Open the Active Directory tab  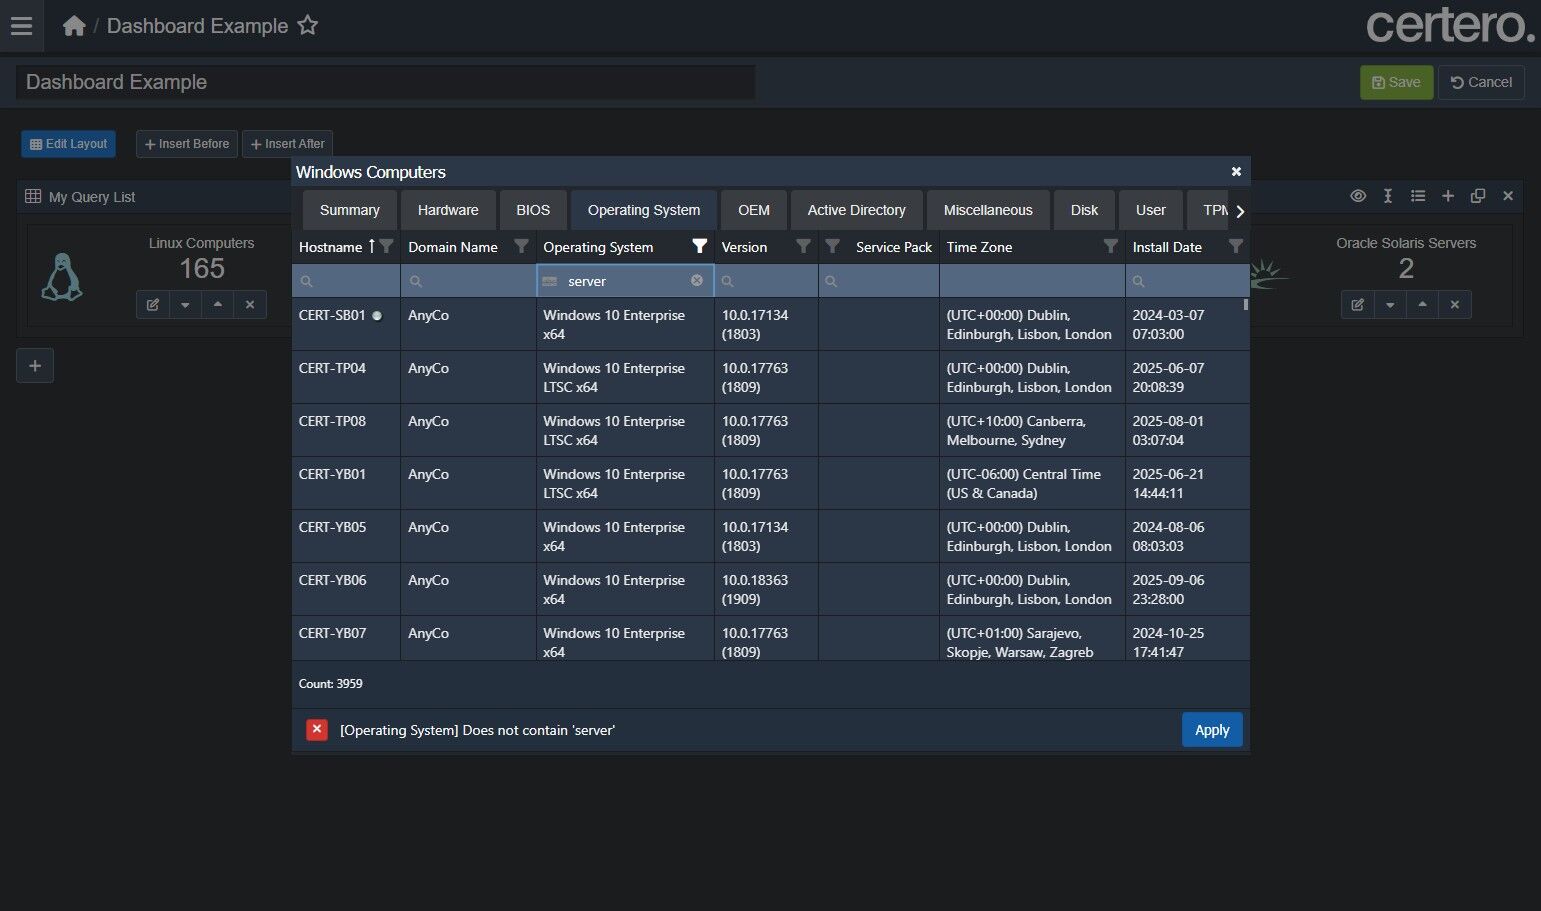click(856, 210)
